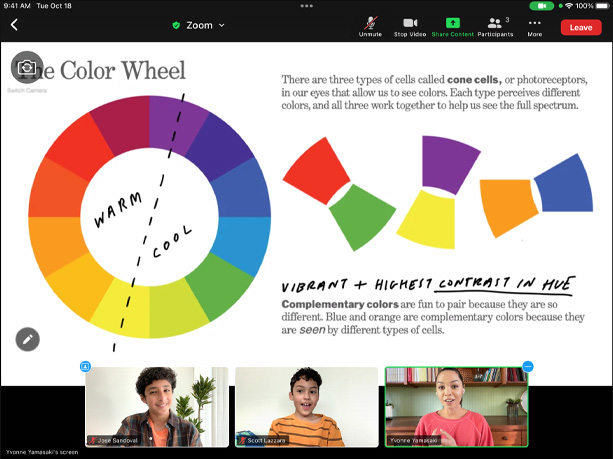Collapse video strip with the minus button
613x459 pixels.
pos(528,367)
